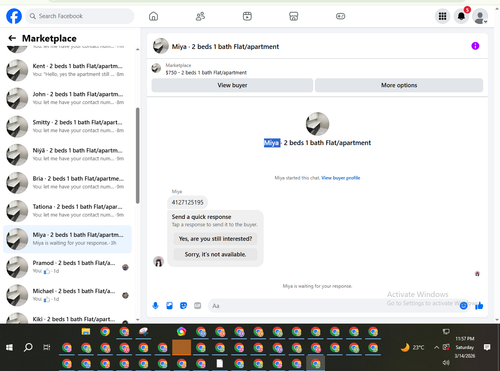Open Tationa's apartment conversation
Image resolution: width=500 pixels, height=371 pixels.
pos(67,211)
